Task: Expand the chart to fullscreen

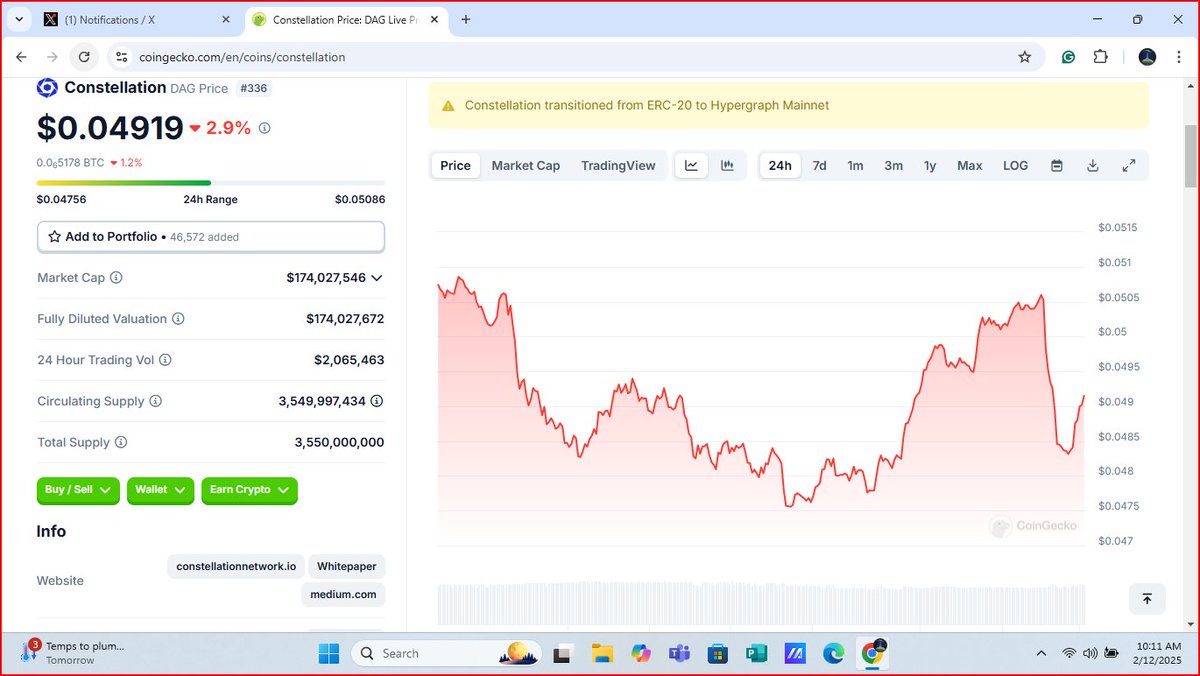Action: point(1129,166)
